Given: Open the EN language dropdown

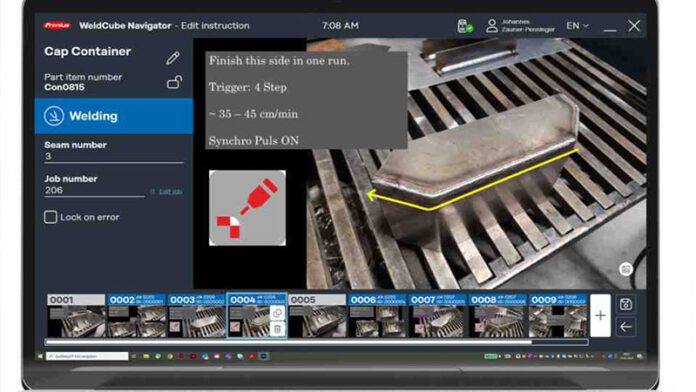Looking at the screenshot, I should coord(577,26).
